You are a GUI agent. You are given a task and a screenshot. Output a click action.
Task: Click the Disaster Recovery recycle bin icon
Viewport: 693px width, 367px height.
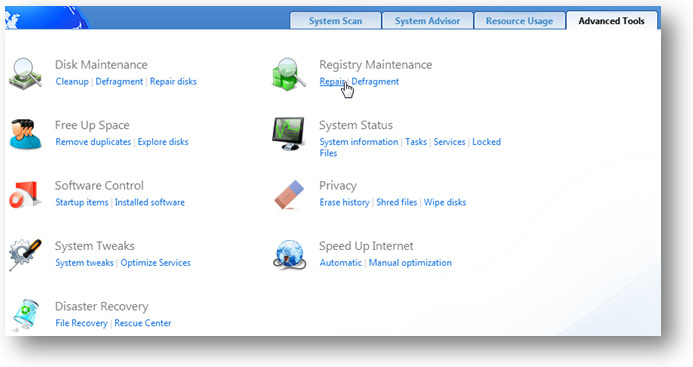pyautogui.click(x=25, y=315)
